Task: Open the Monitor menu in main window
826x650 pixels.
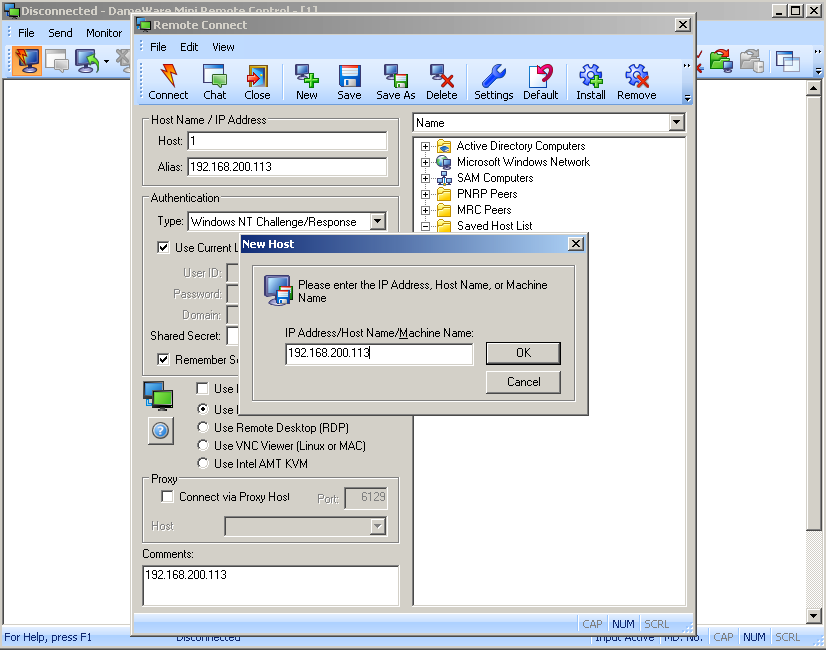Action: (x=103, y=33)
